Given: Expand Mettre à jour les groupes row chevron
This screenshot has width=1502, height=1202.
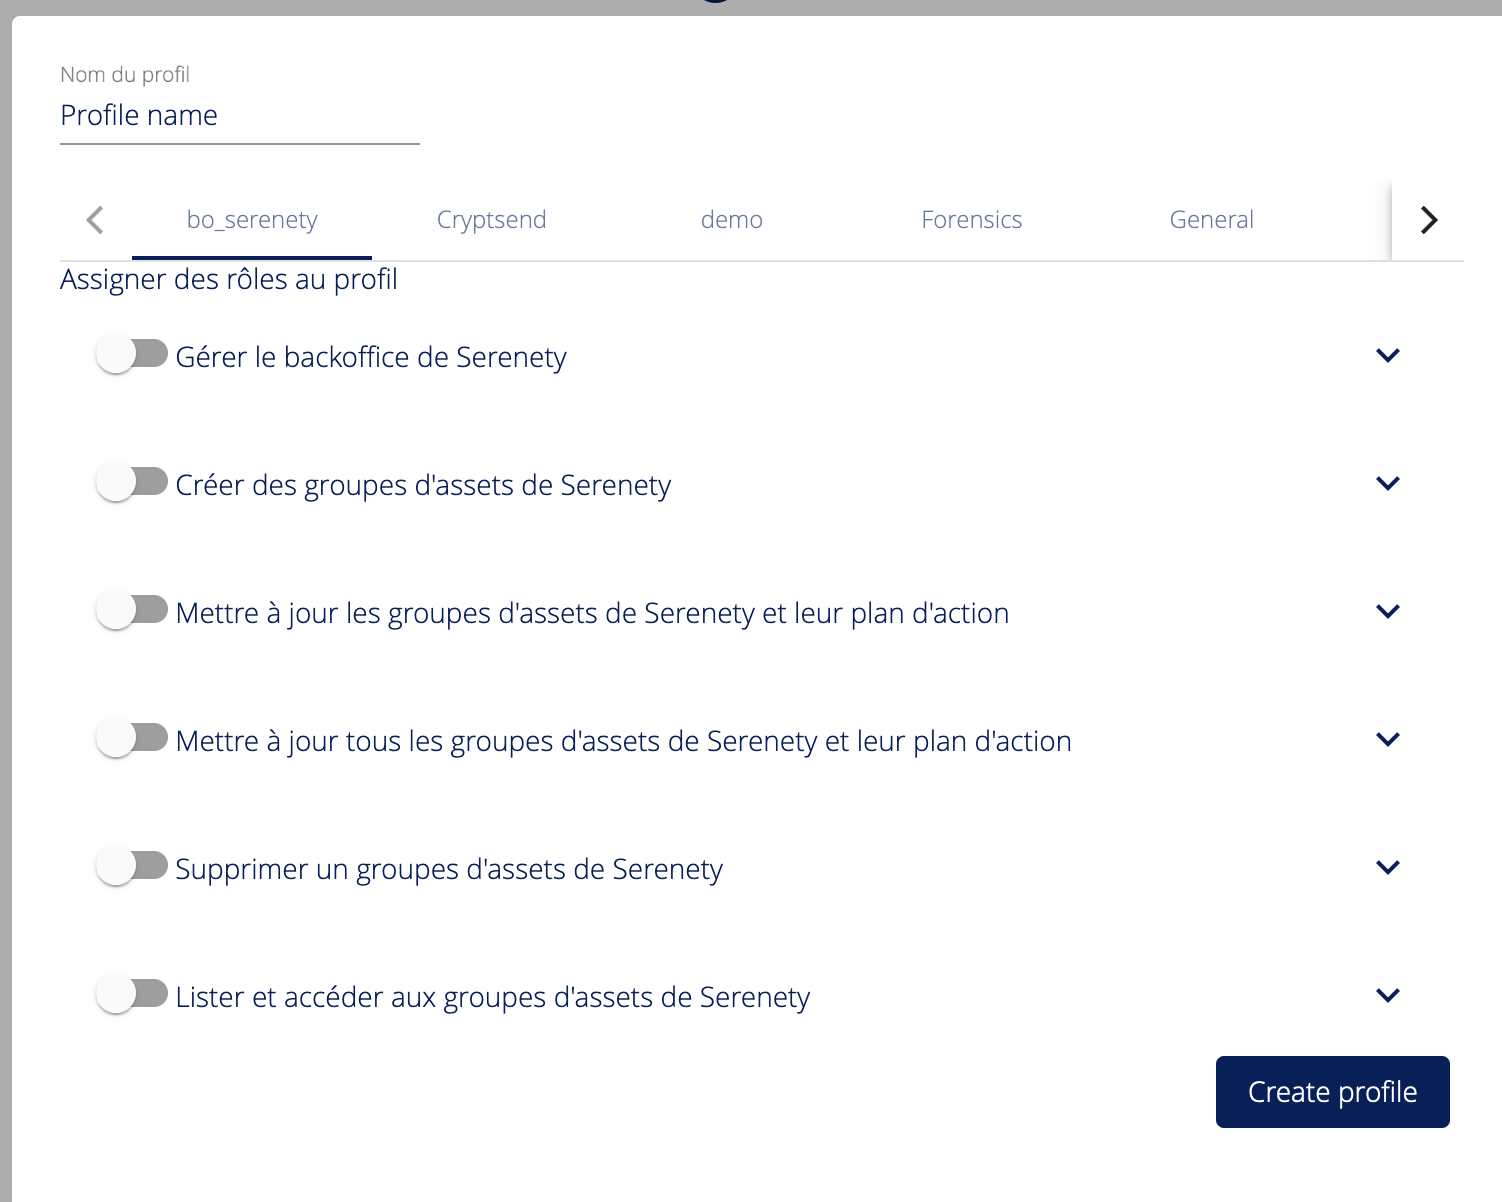Looking at the screenshot, I should point(1387,611).
